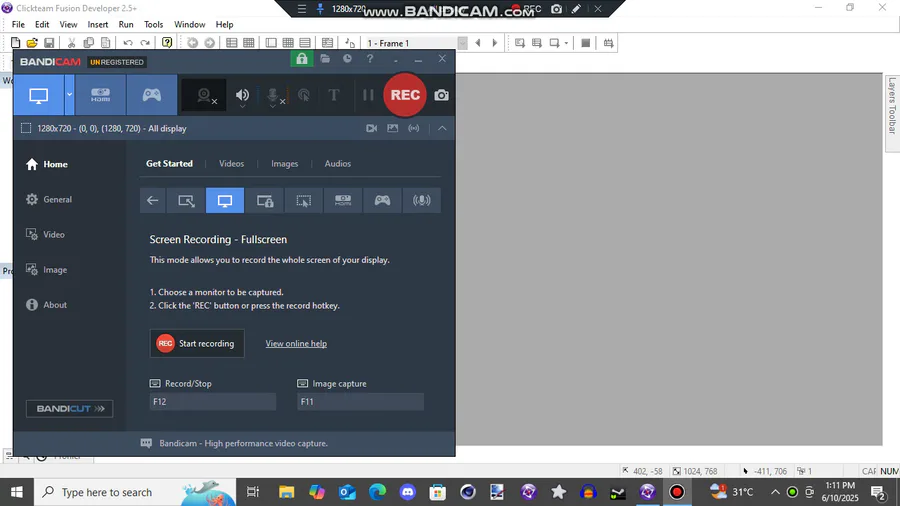Select audio-only recording mode icon
This screenshot has width=900, height=506.
[421, 200]
